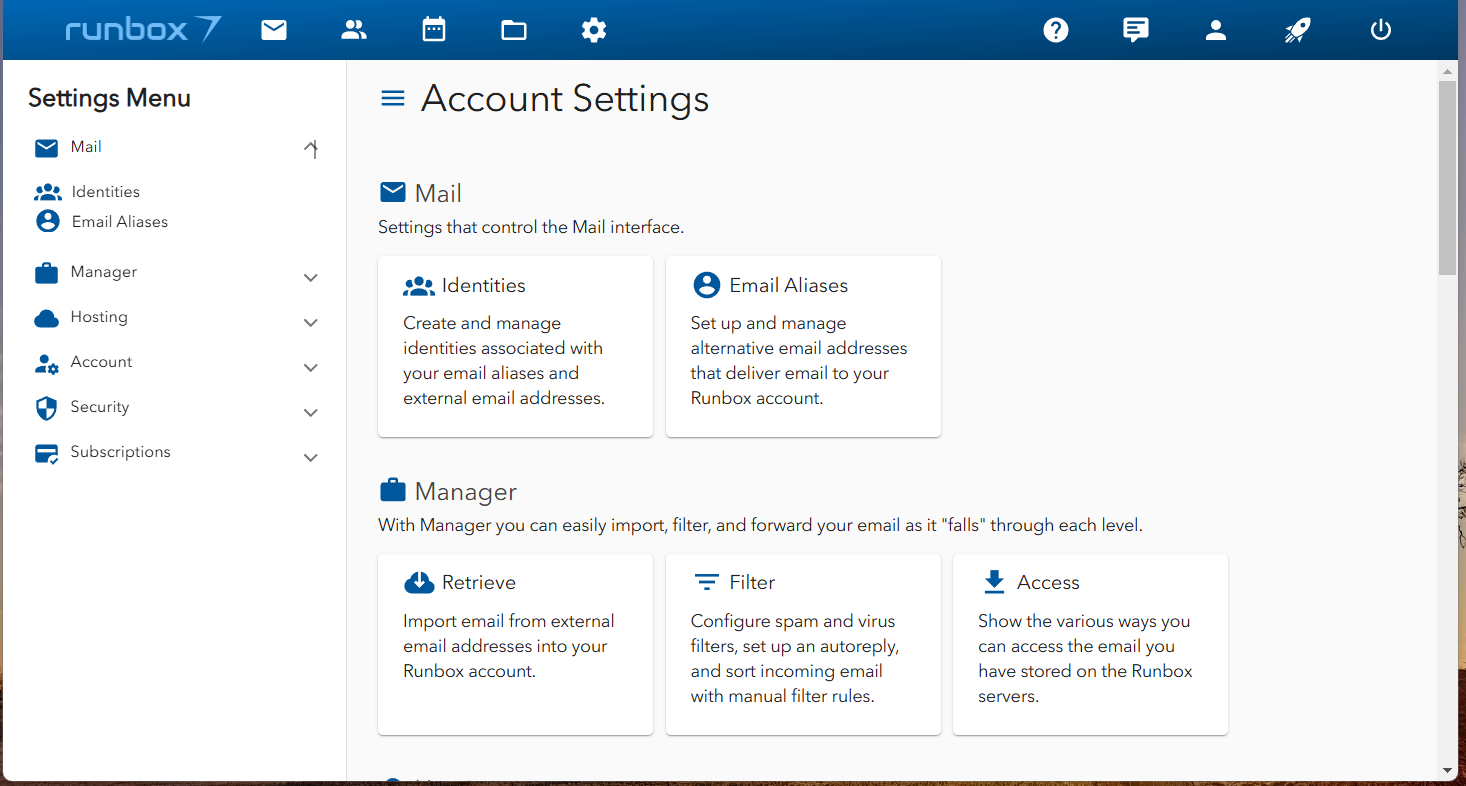Click the Mail section heading in main panel
Viewport: 1466px width, 786px height.
click(x=438, y=194)
